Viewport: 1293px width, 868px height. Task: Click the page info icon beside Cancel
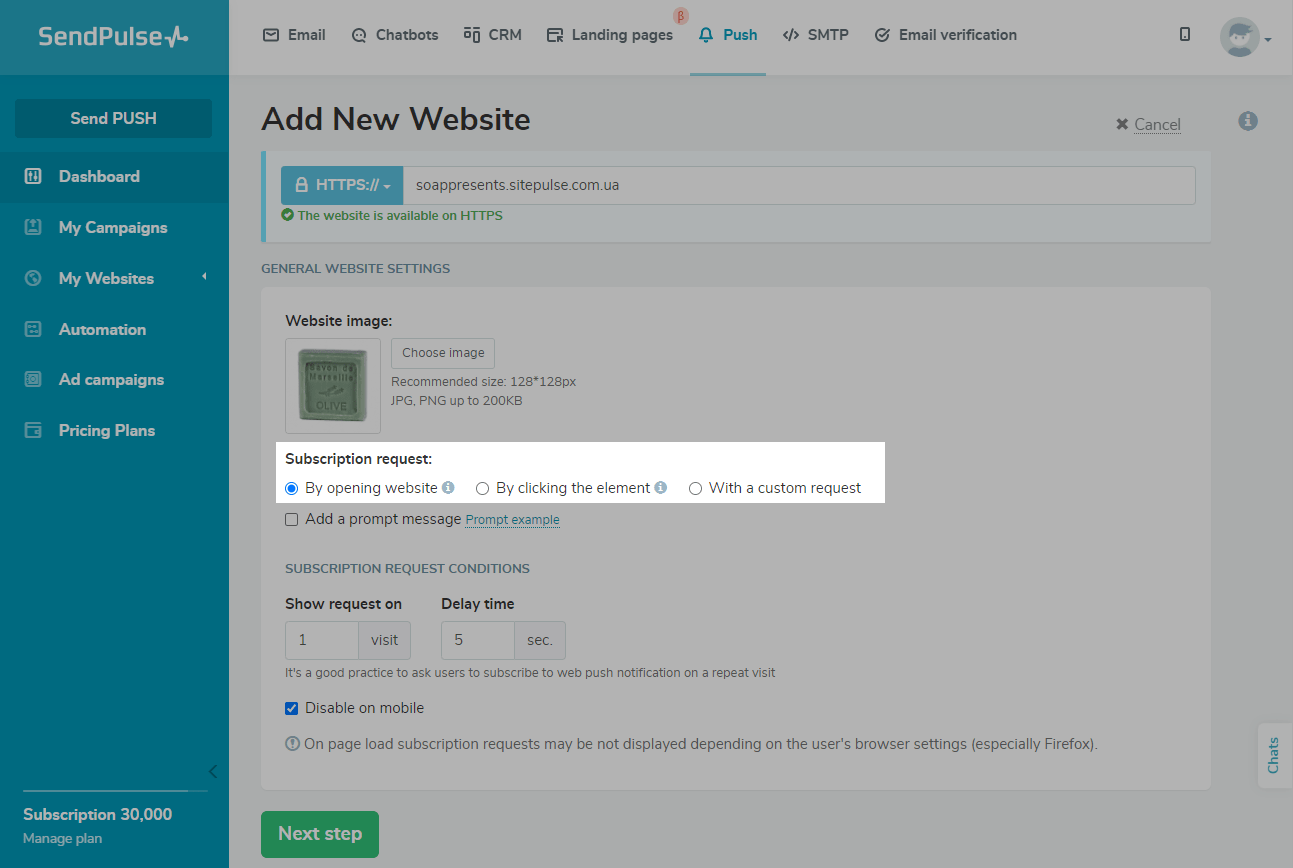[x=1247, y=121]
